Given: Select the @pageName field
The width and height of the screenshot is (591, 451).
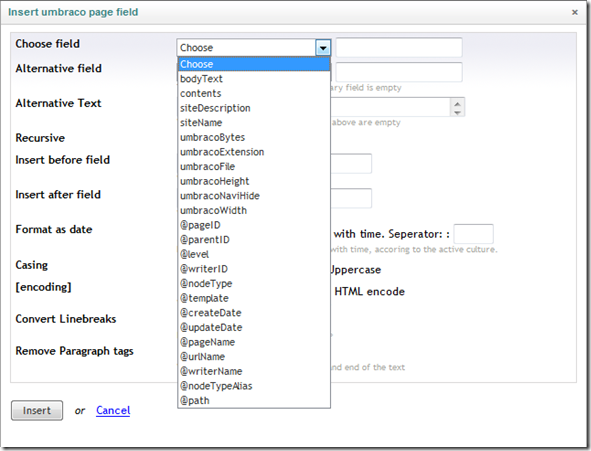Looking at the screenshot, I should [x=254, y=342].
